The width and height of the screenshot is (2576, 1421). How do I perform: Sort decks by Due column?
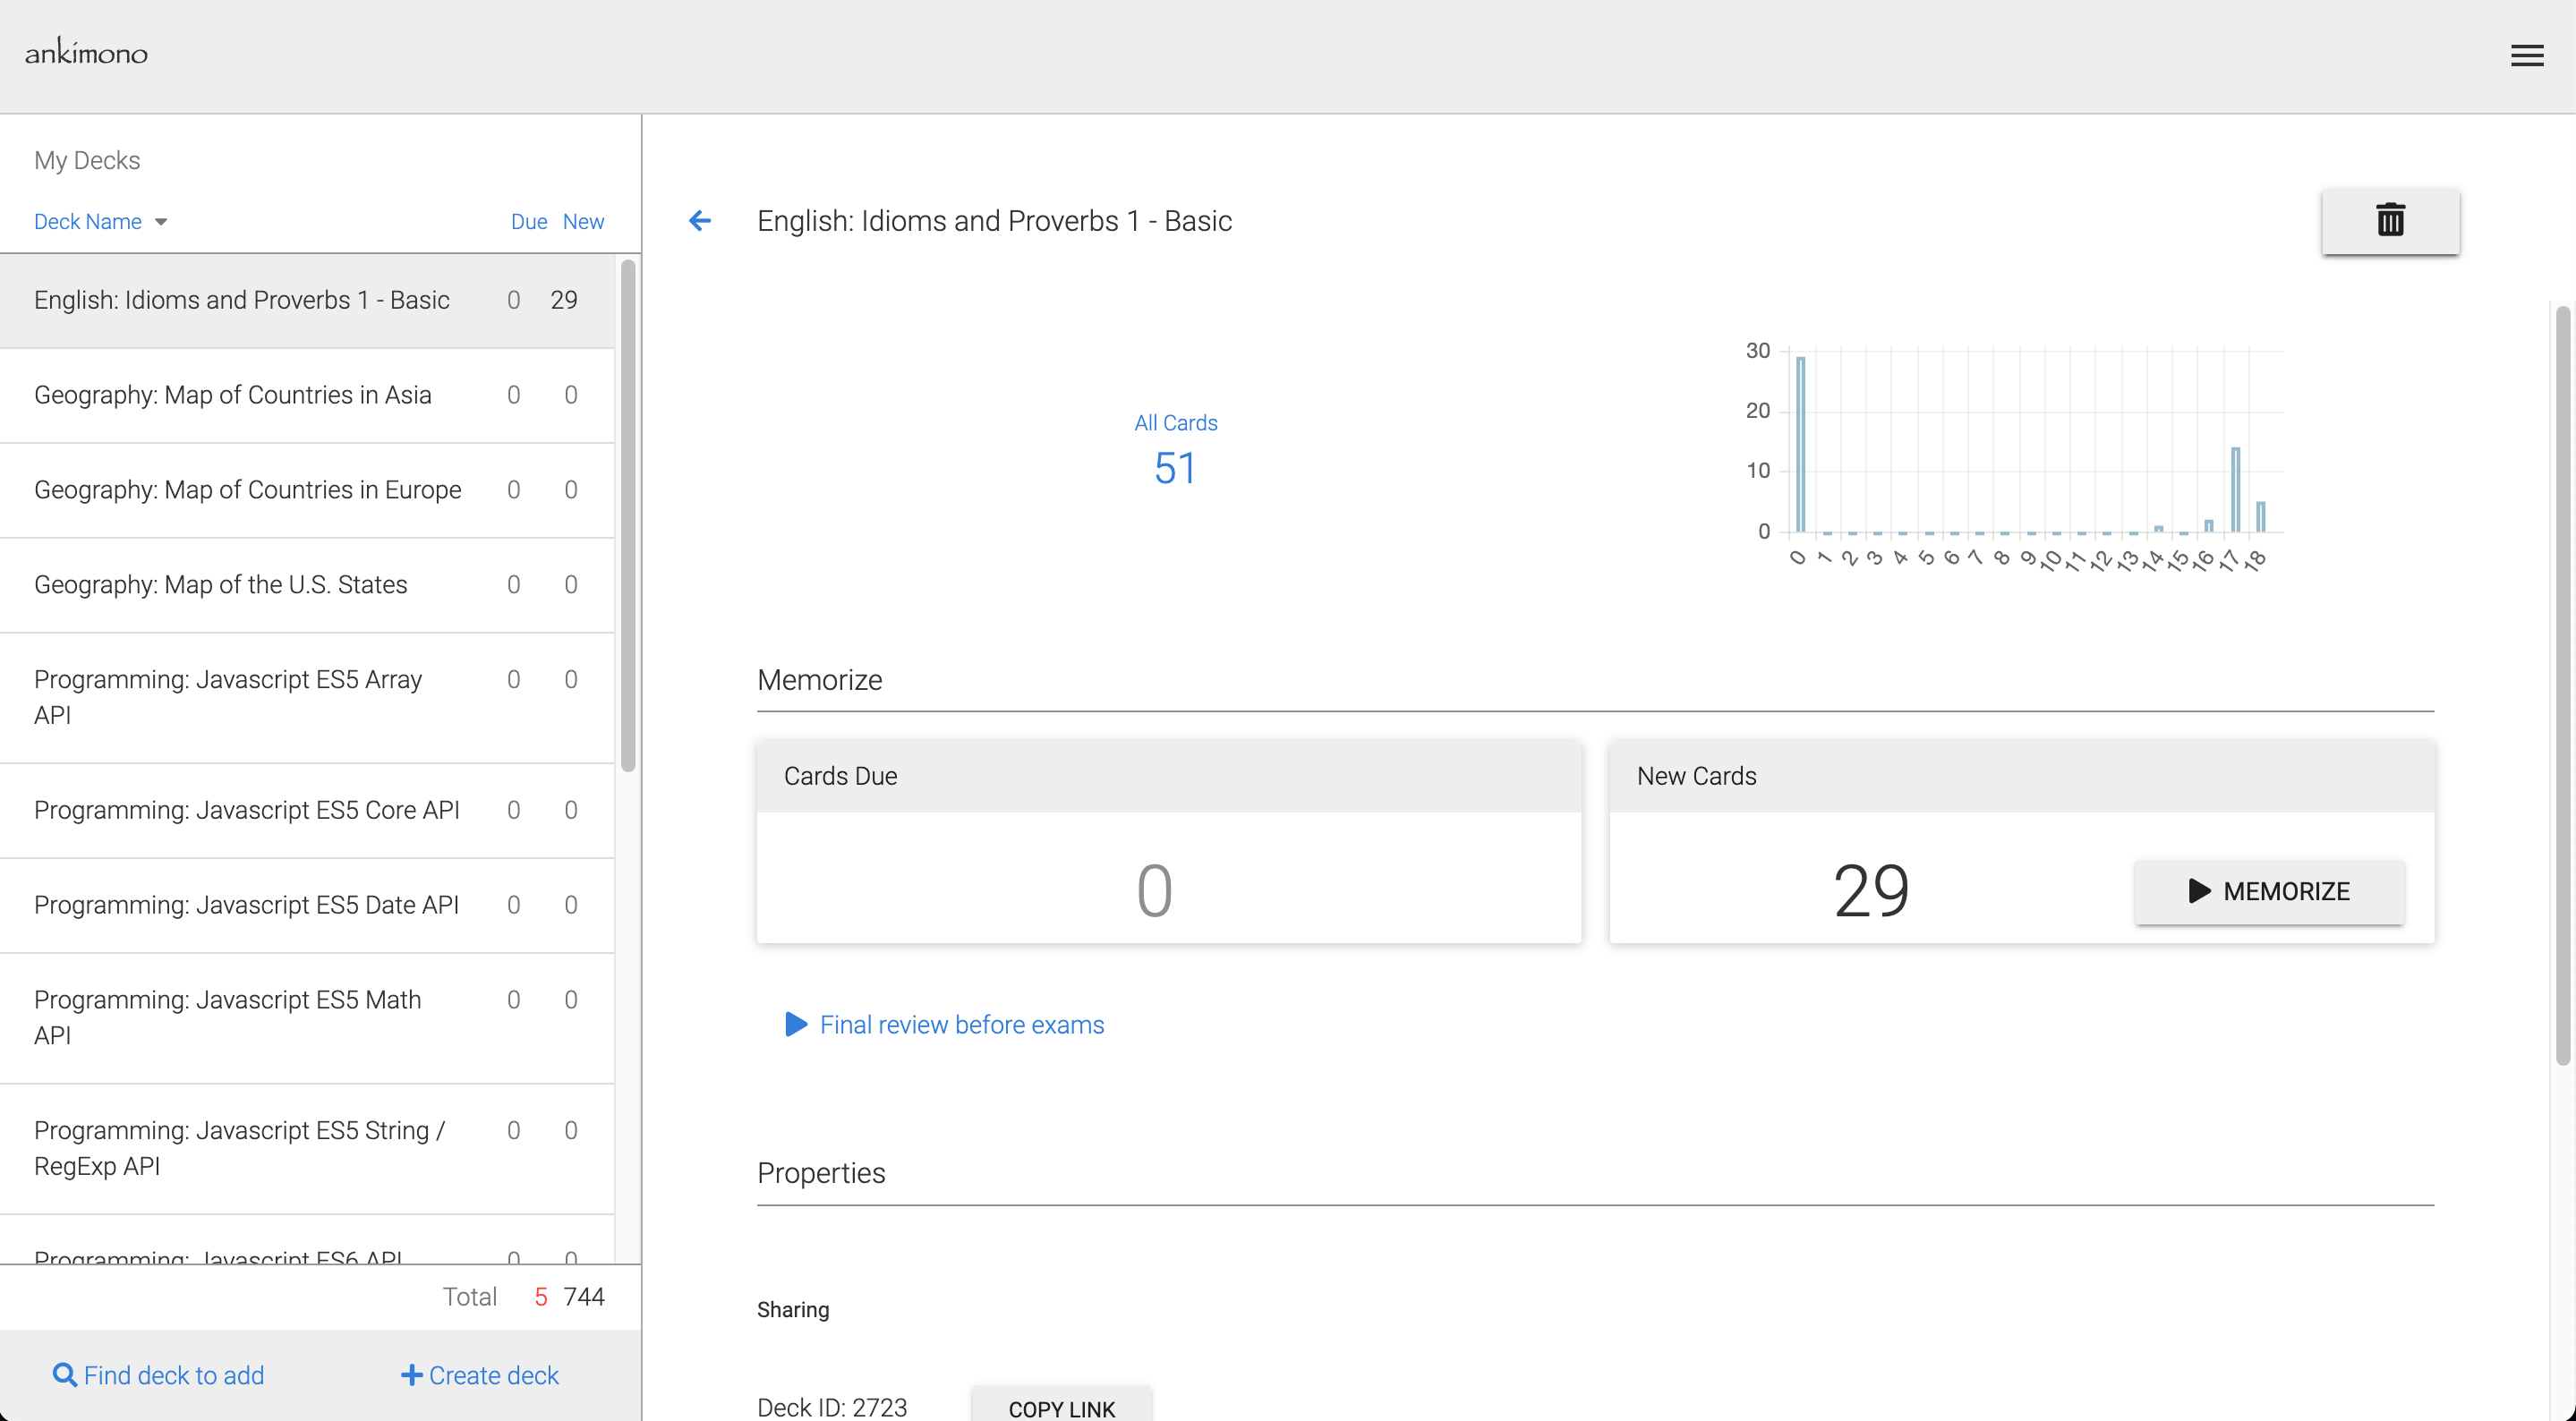(528, 222)
